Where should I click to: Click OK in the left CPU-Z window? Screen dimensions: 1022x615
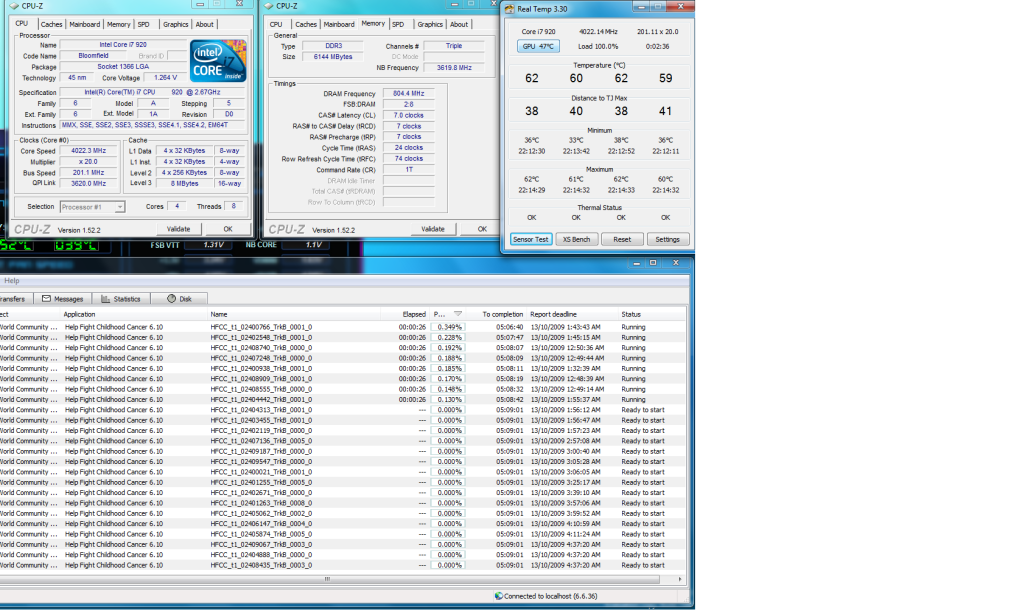pyautogui.click(x=227, y=229)
